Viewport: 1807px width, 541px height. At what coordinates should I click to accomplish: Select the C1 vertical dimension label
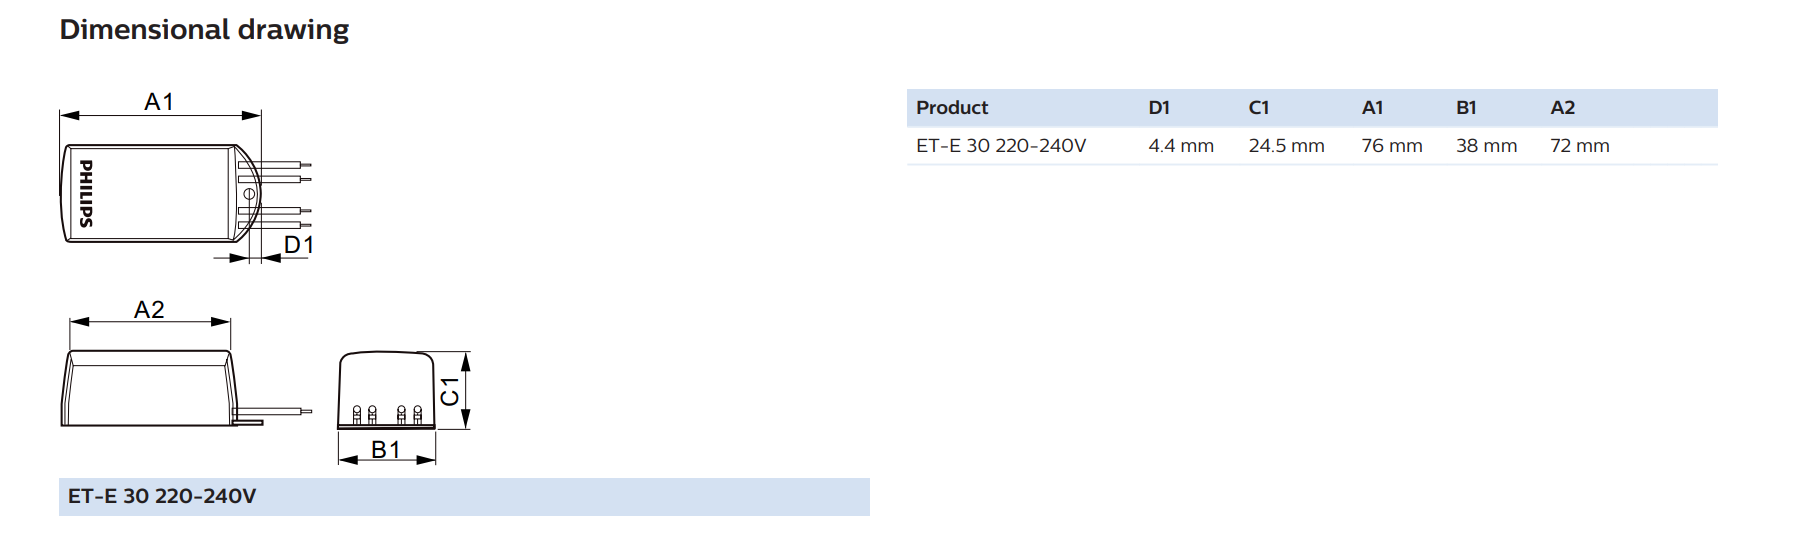(450, 391)
